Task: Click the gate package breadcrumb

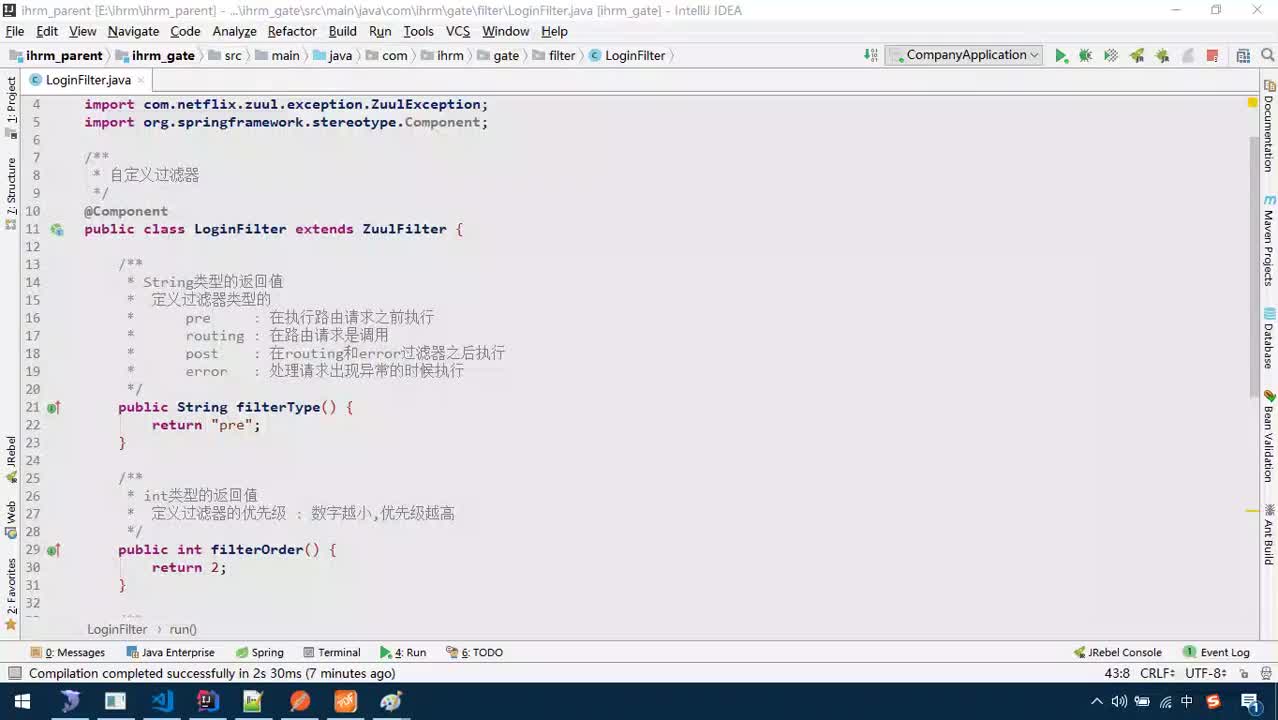Action: pyautogui.click(x=498, y=56)
